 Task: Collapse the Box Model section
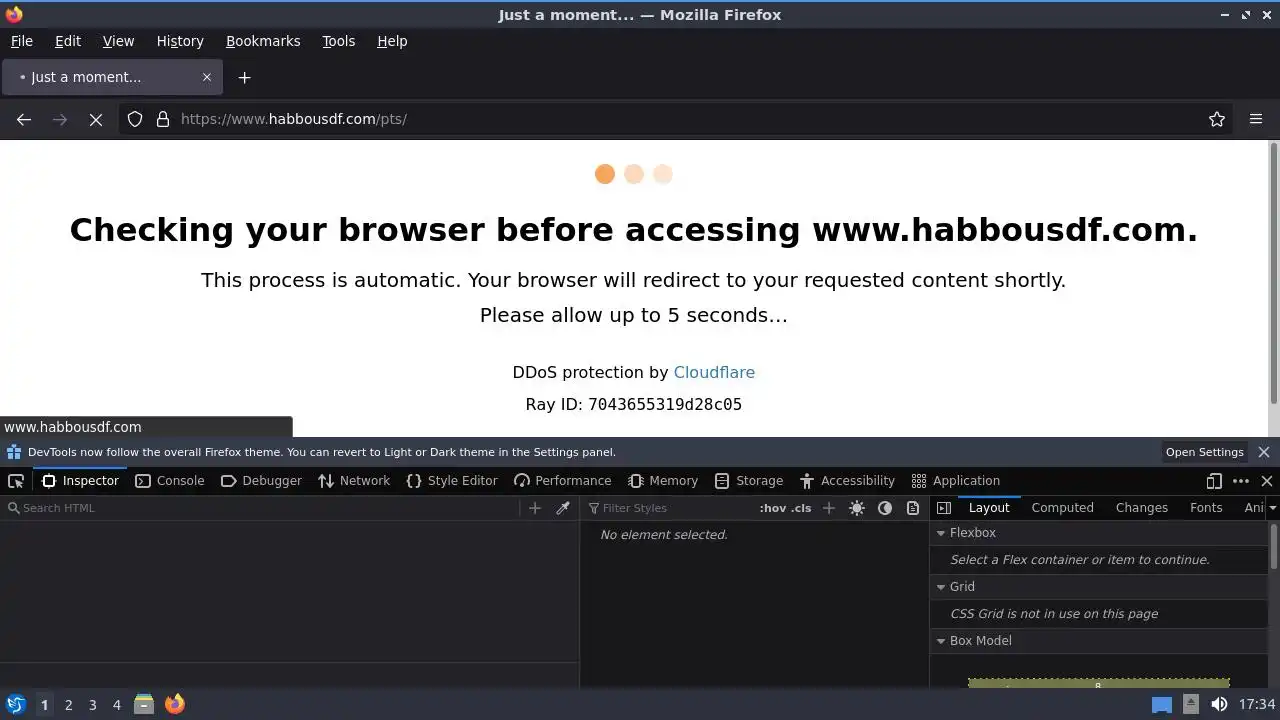[941, 641]
